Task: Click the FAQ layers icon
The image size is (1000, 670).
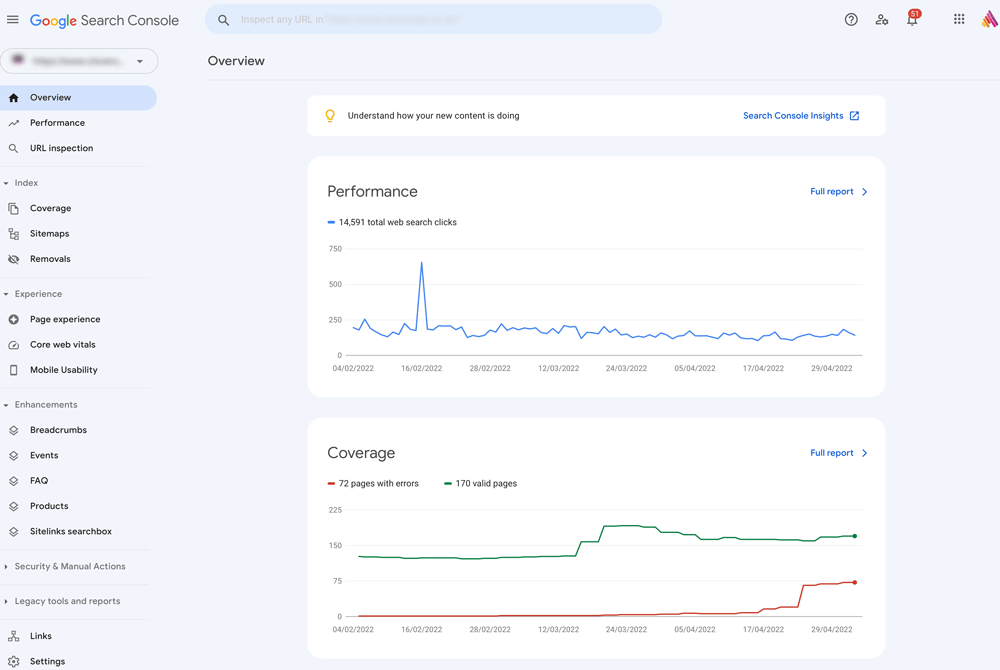Action: (13, 481)
